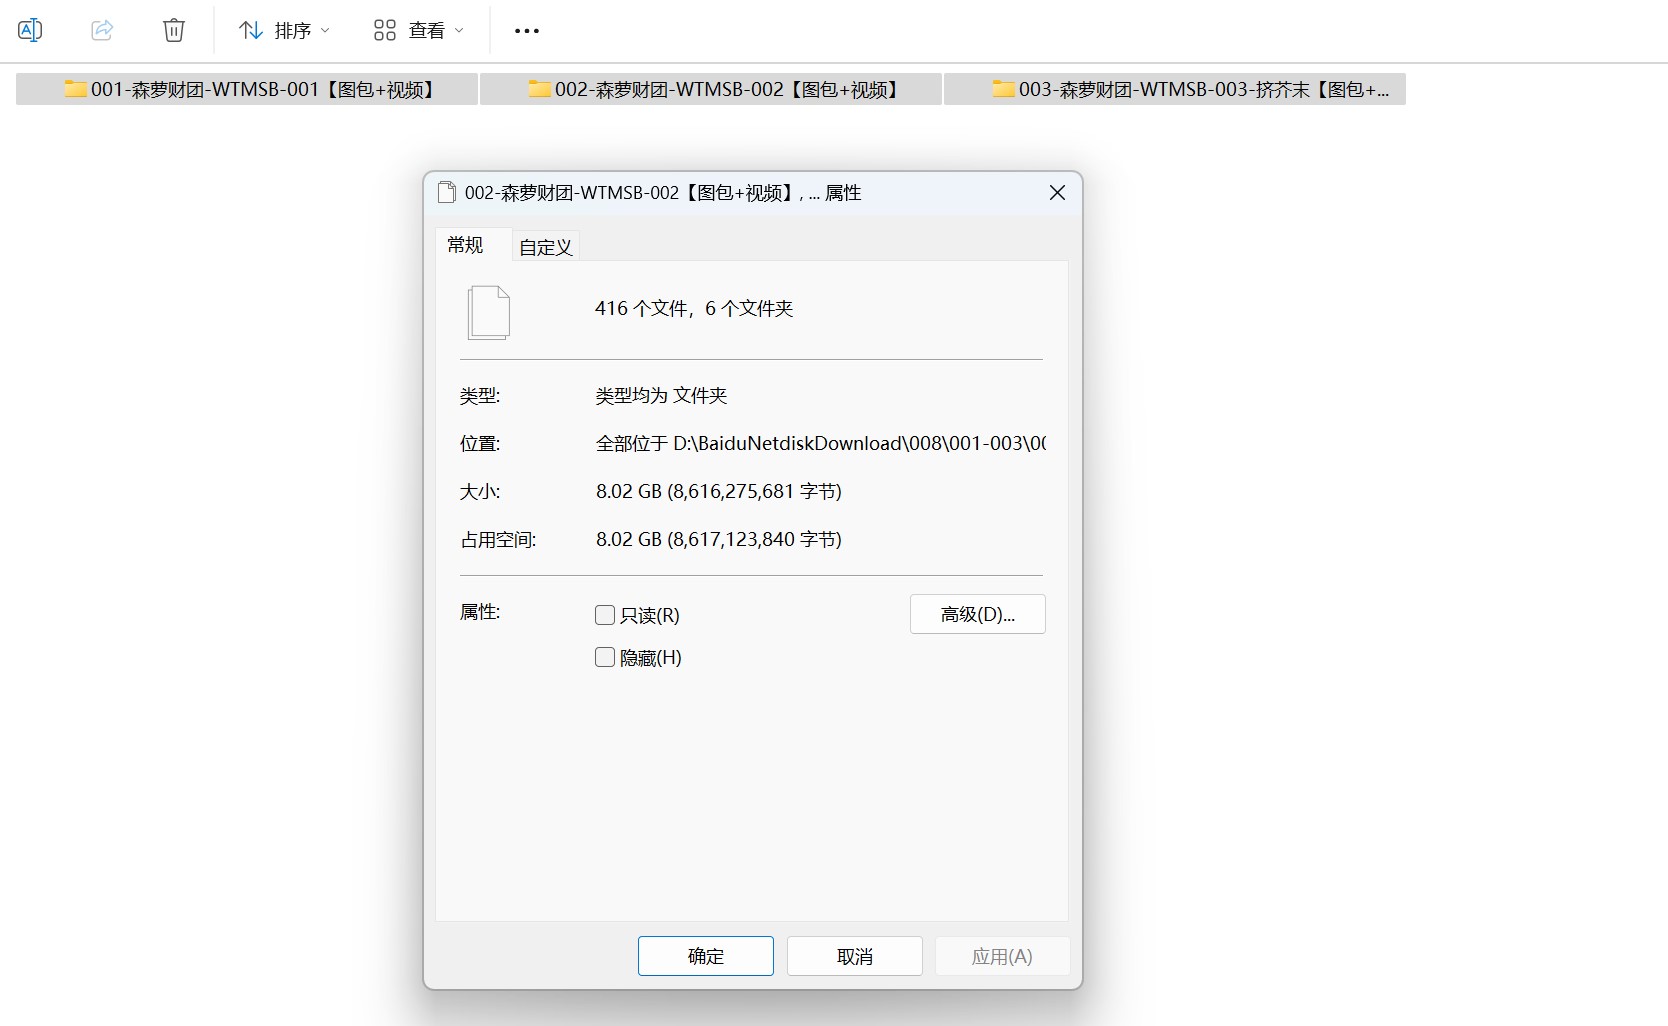This screenshot has height=1026, width=1668.
Task: Close the properties dialog window
Action: point(1057,192)
